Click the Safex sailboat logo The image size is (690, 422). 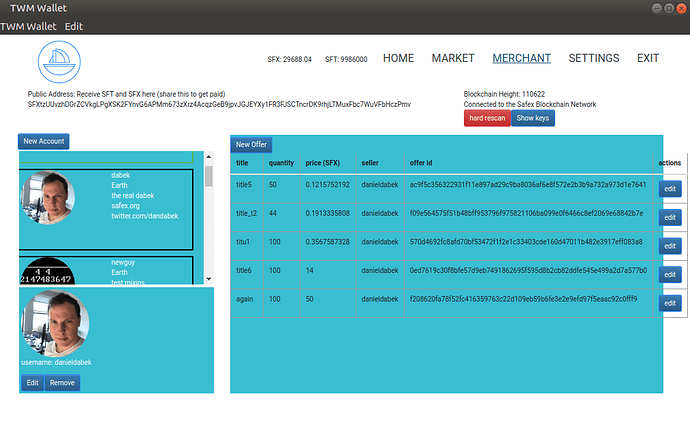(x=59, y=62)
